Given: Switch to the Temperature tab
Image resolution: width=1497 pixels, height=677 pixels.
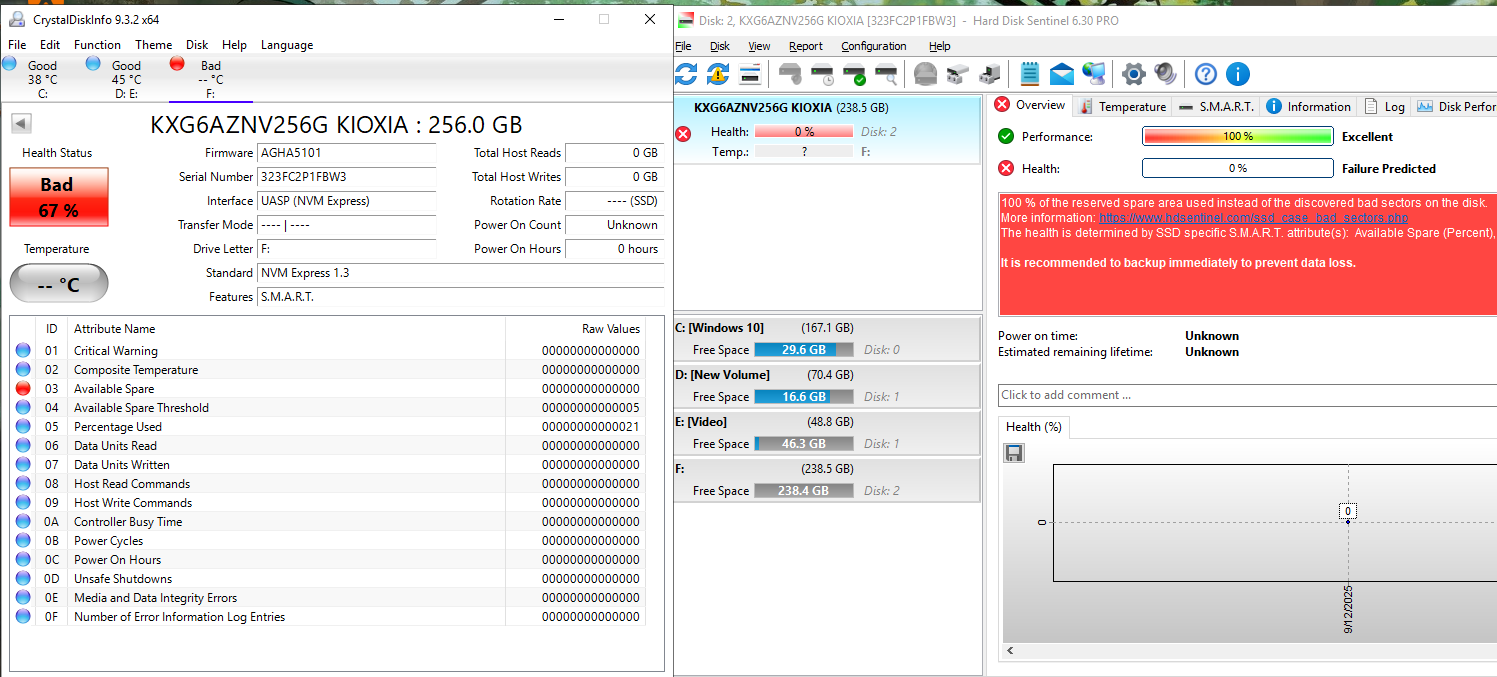Looking at the screenshot, I should 1121,107.
